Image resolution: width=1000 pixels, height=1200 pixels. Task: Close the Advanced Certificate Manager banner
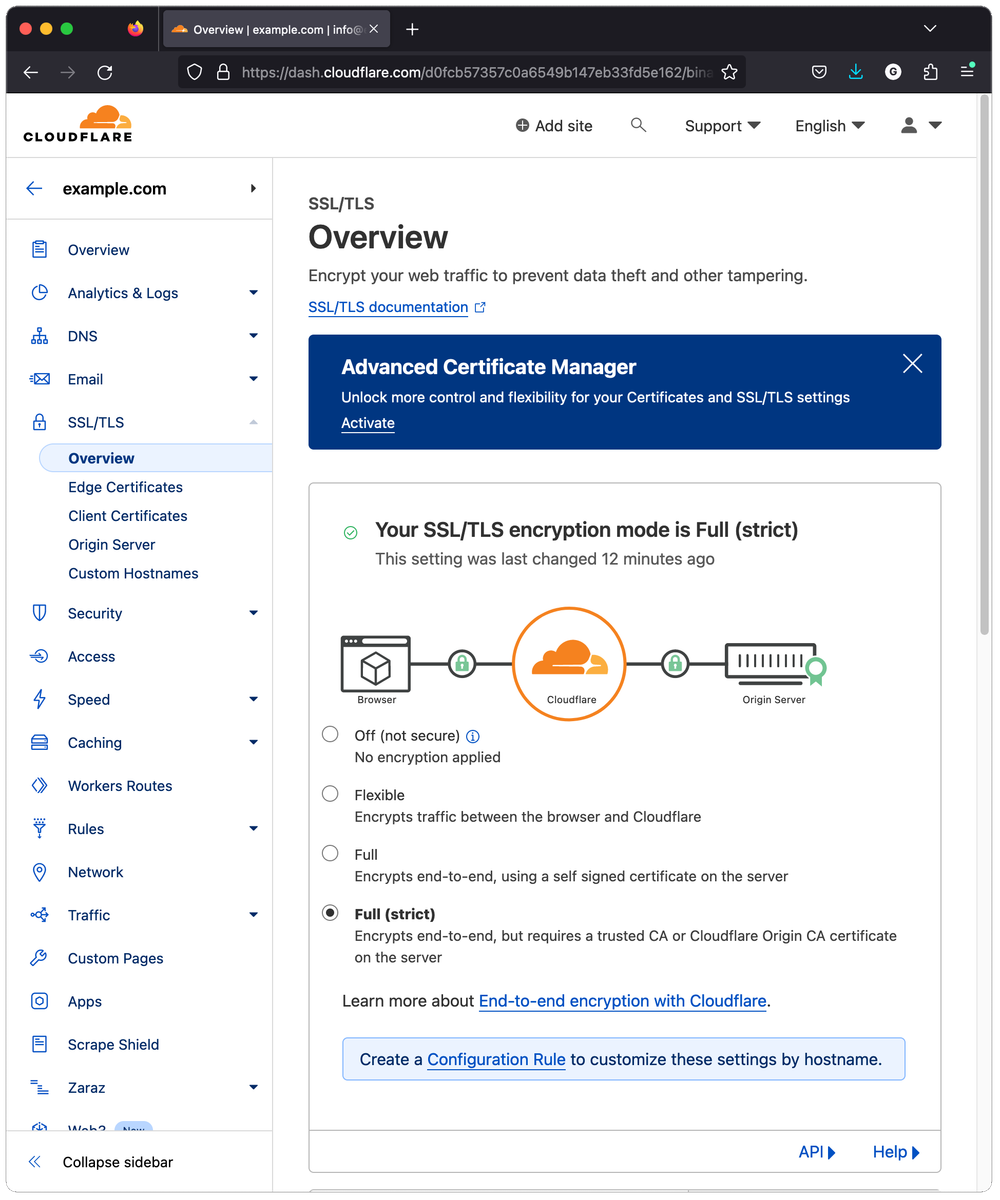pos(912,364)
